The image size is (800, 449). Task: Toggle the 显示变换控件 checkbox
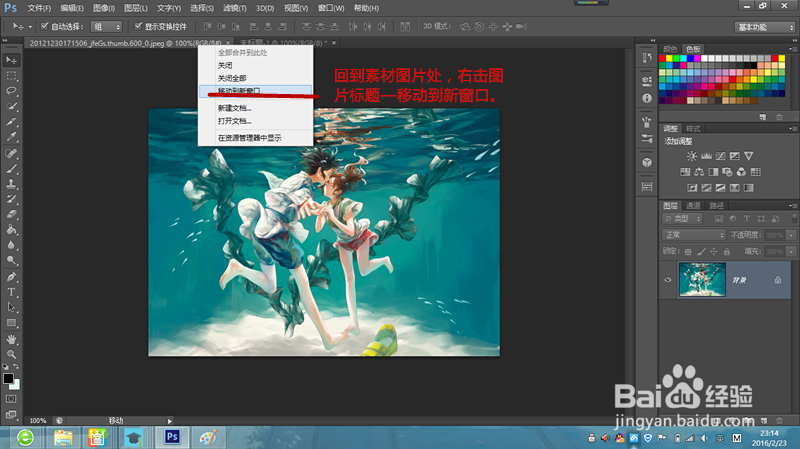pyautogui.click(x=138, y=26)
